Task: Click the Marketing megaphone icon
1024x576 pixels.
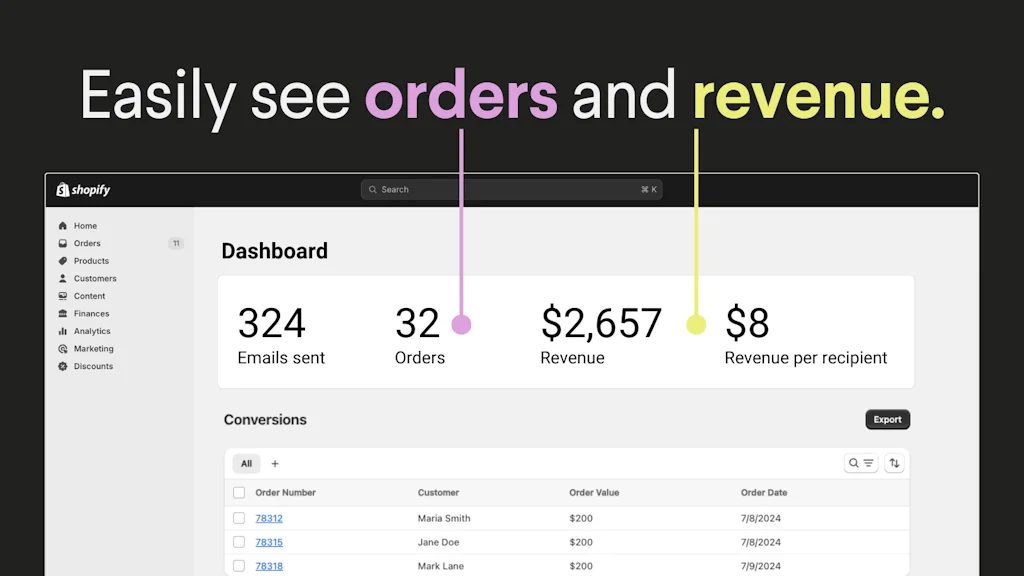Action: [63, 348]
